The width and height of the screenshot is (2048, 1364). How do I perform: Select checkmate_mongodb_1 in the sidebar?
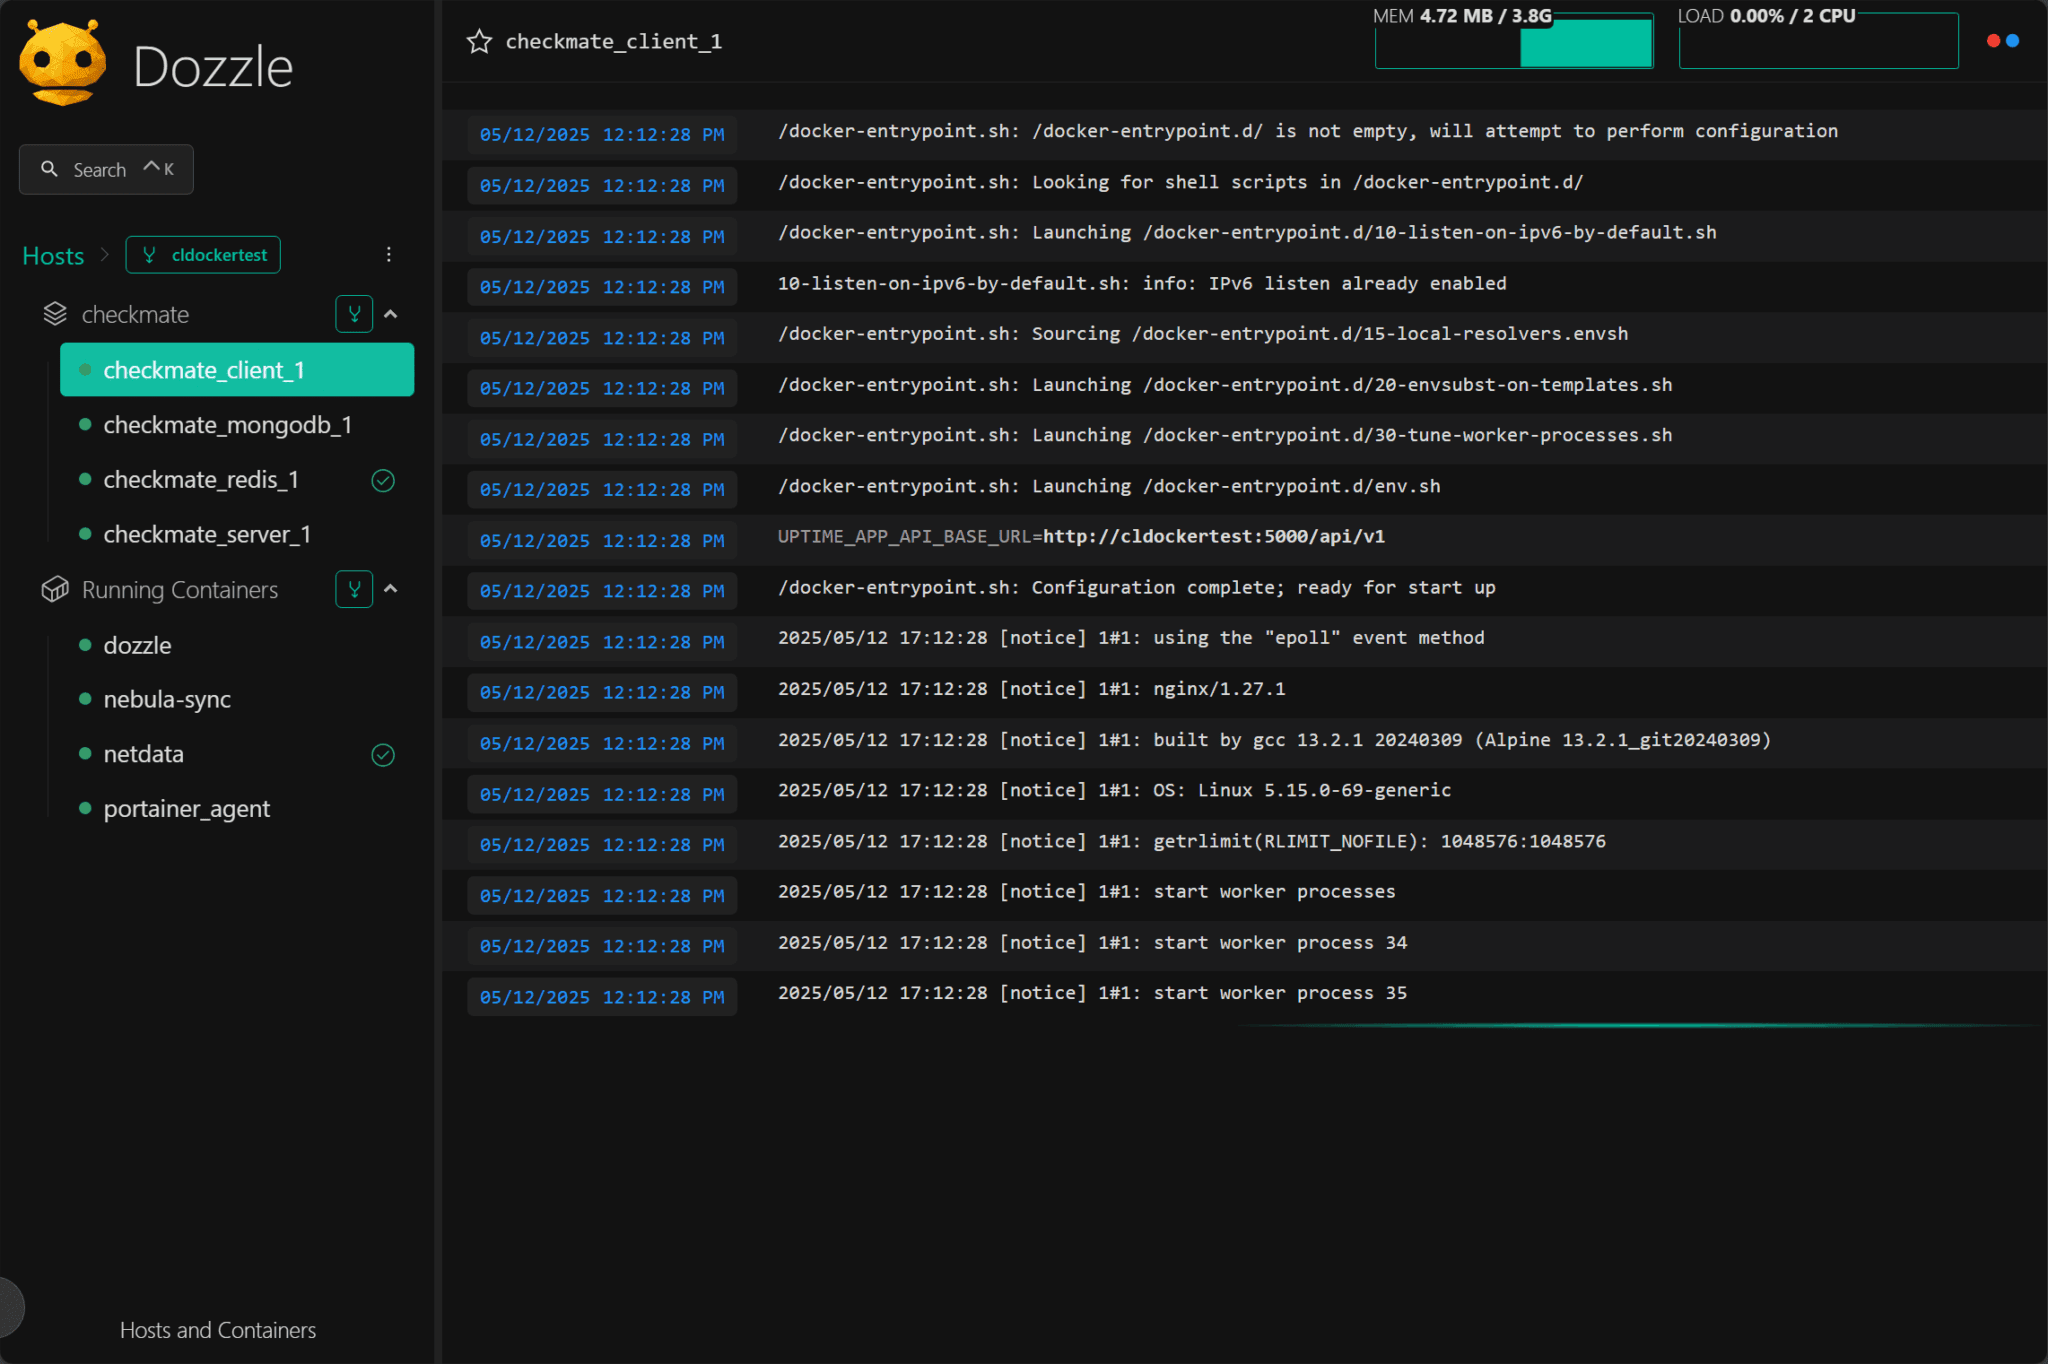[x=228, y=424]
